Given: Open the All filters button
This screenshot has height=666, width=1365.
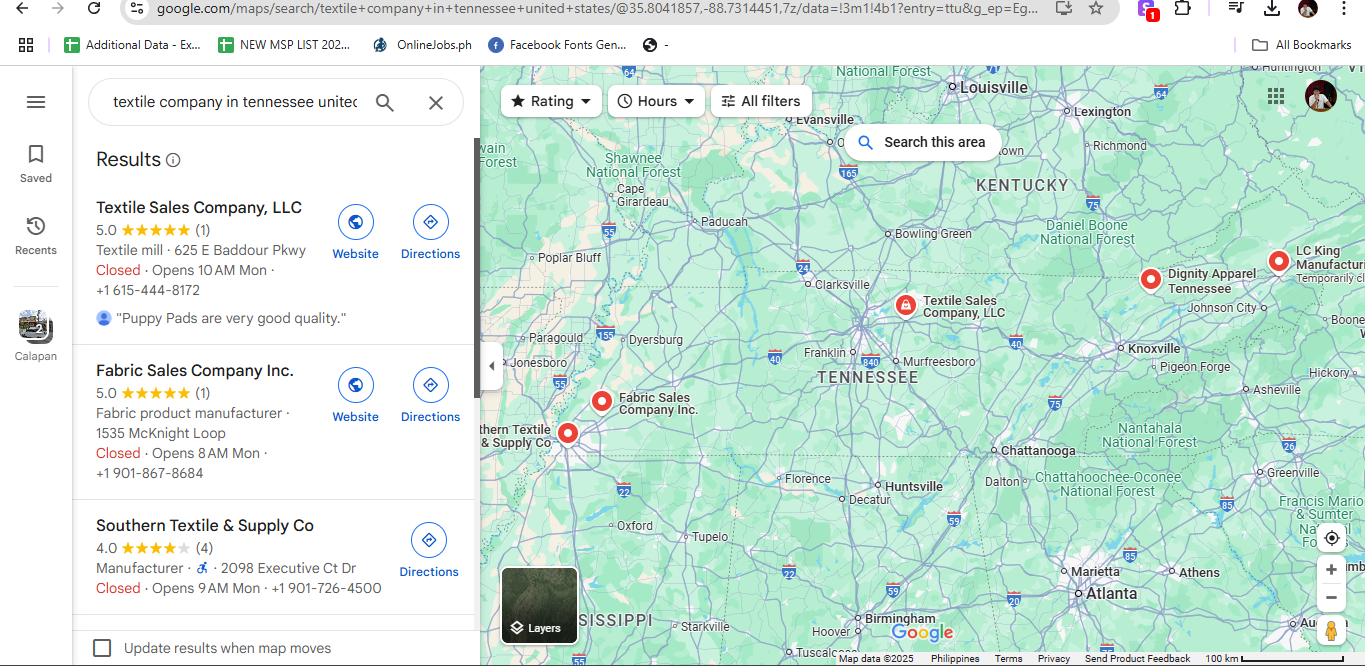Looking at the screenshot, I should pos(761,101).
